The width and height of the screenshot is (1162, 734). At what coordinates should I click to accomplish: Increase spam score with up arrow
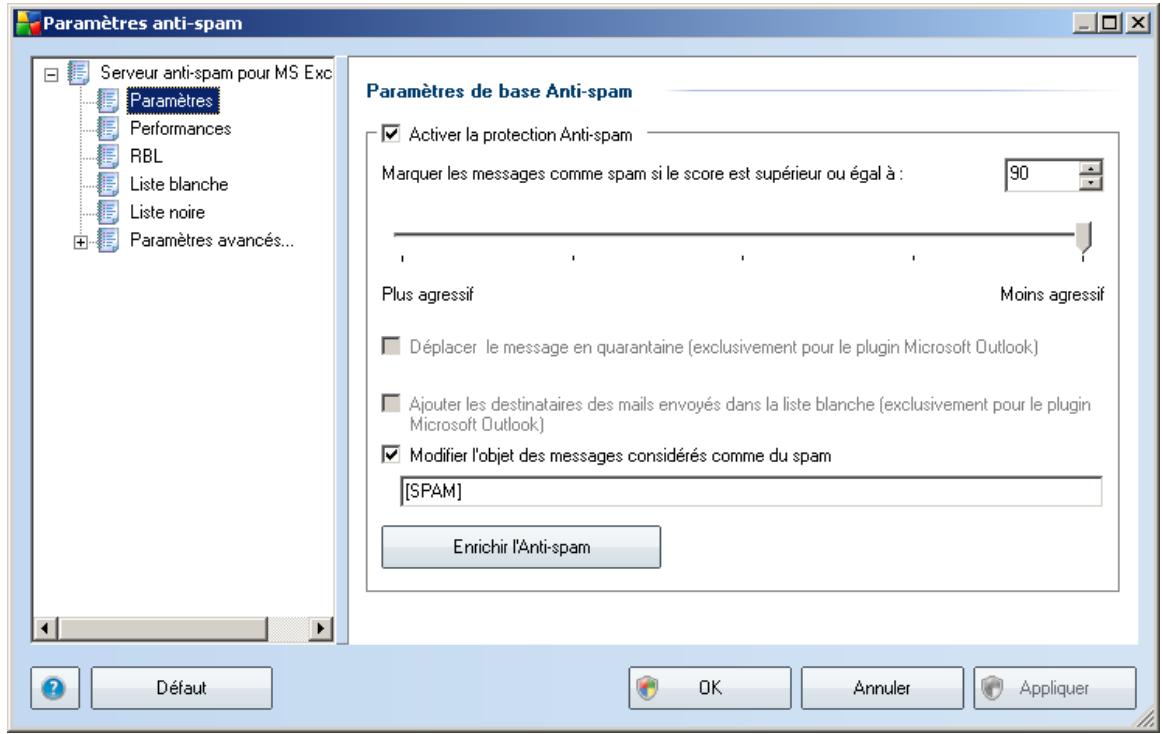(1090, 168)
